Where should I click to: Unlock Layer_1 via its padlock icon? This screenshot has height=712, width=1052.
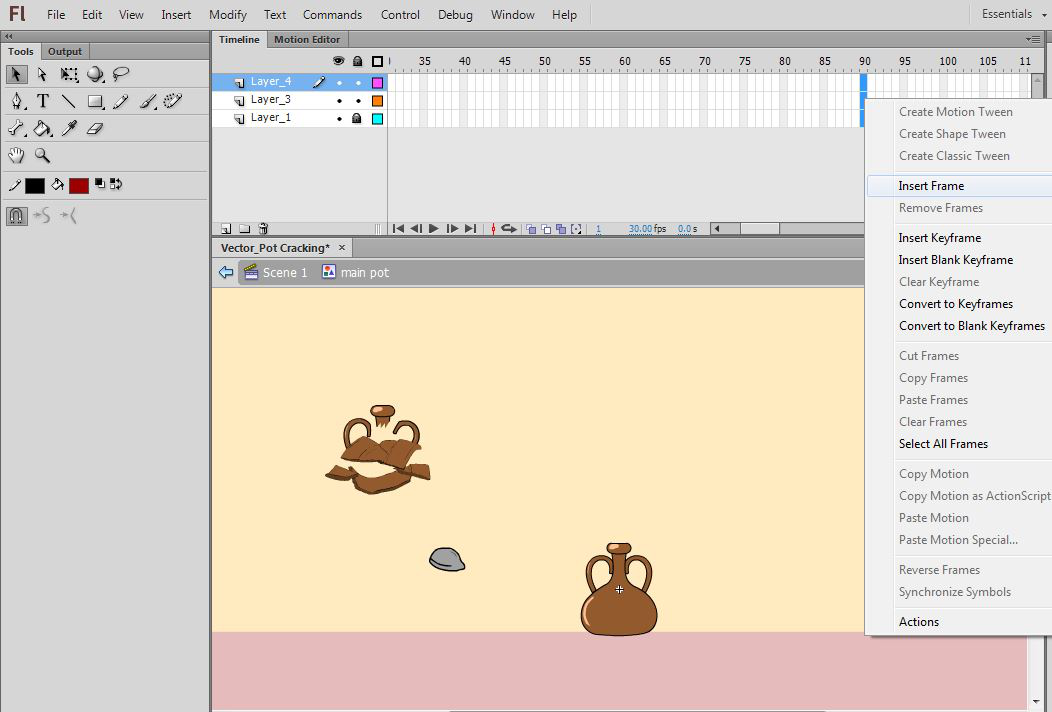coord(357,118)
